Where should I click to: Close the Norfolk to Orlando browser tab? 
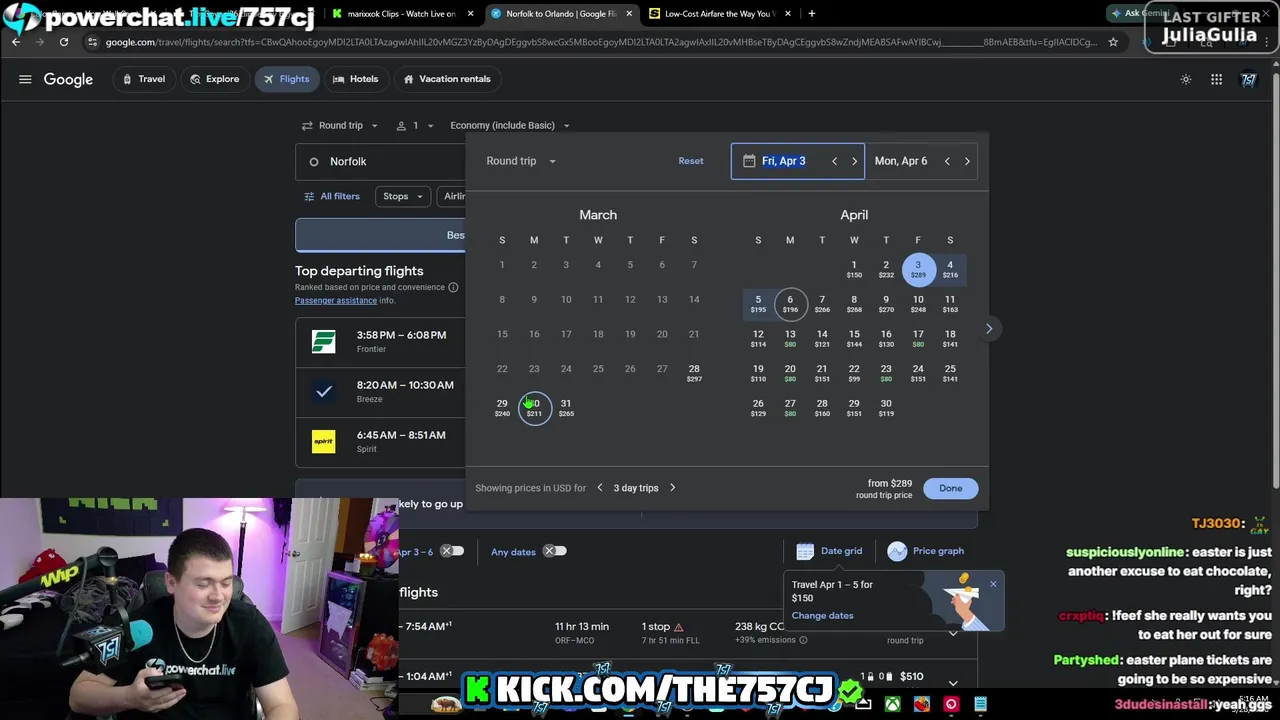(629, 14)
